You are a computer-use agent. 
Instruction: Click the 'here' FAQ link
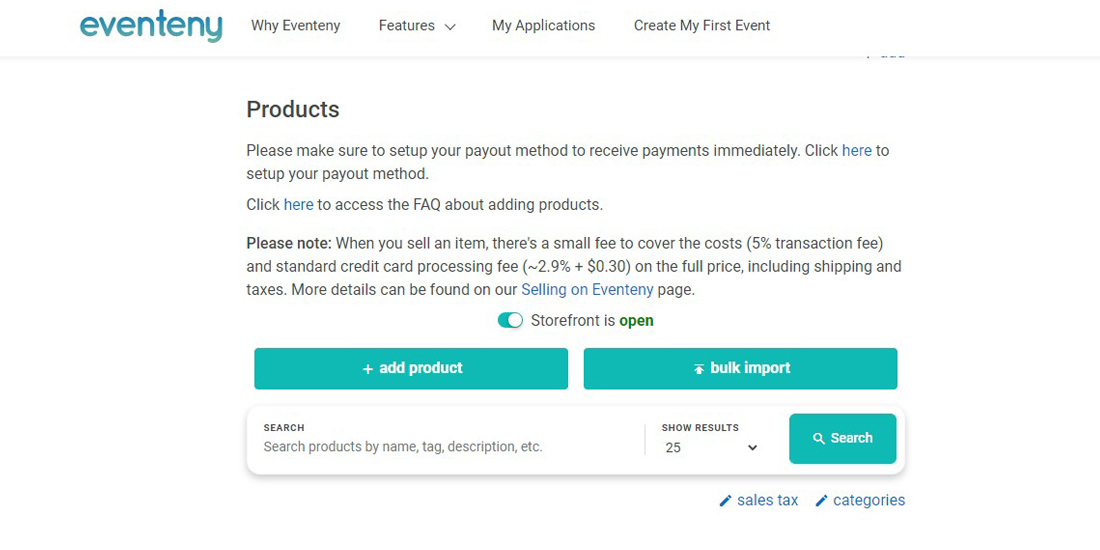coord(299,205)
